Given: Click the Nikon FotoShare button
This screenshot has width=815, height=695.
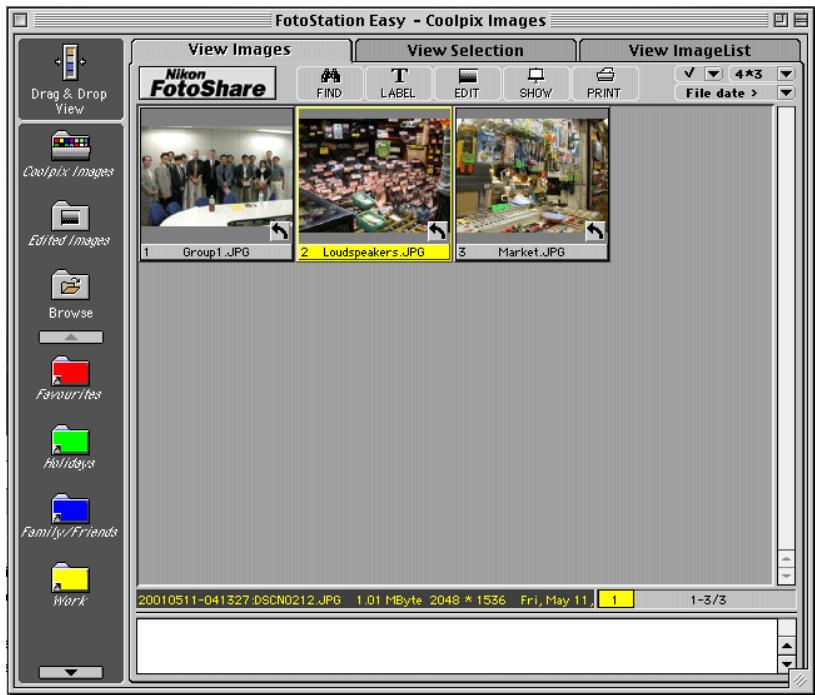Looking at the screenshot, I should point(207,83).
